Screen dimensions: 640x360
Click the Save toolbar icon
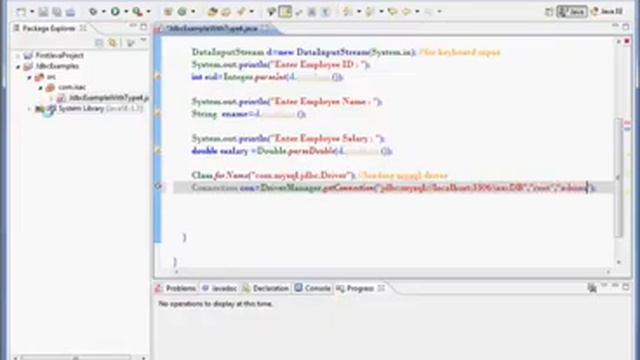(43, 12)
